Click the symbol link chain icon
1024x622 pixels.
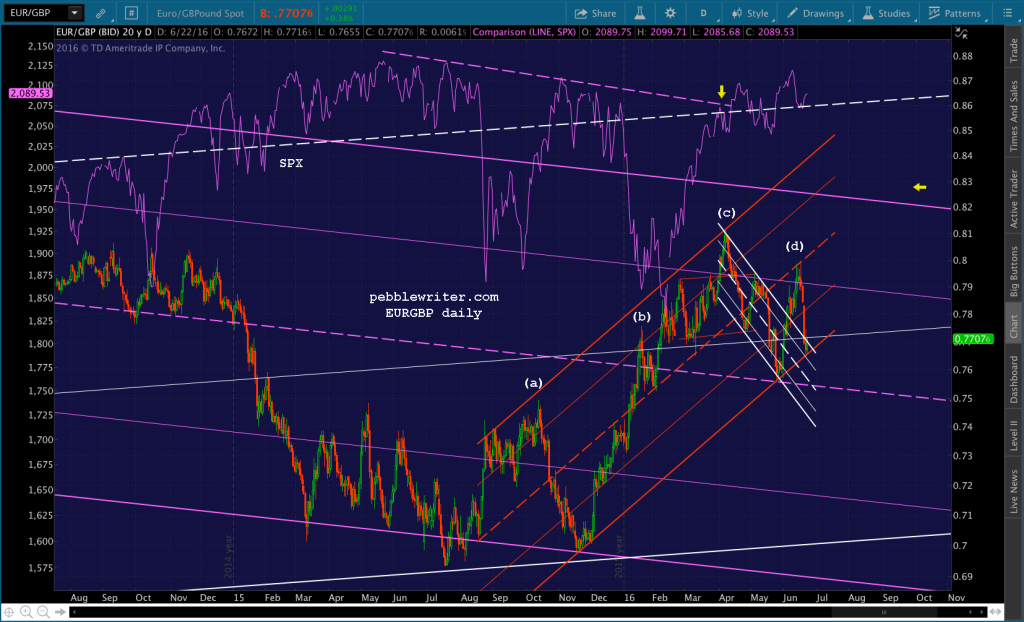point(101,13)
